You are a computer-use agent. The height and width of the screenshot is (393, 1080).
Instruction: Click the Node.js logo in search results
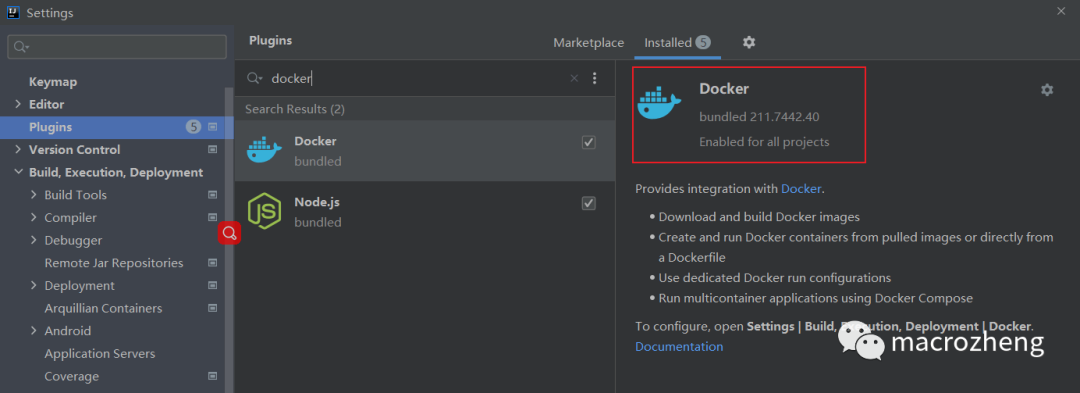(264, 211)
